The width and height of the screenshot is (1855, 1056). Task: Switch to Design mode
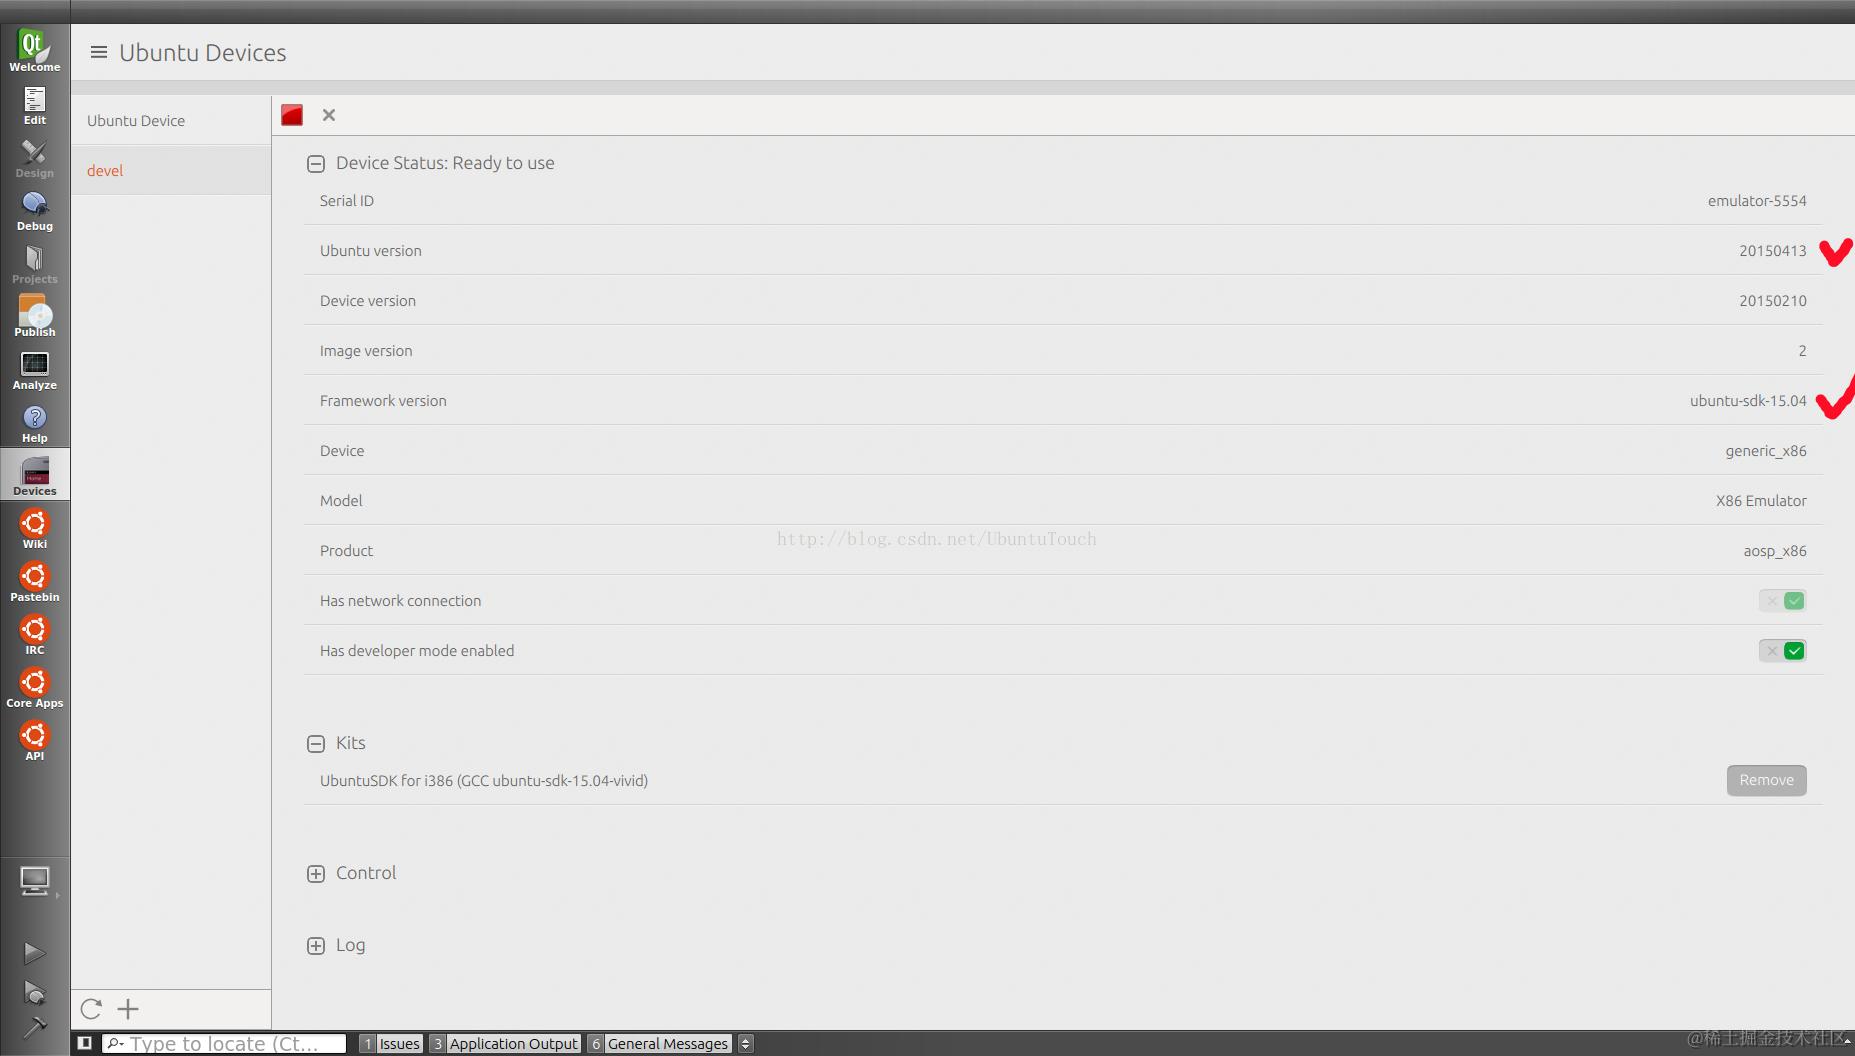pyautogui.click(x=34, y=158)
